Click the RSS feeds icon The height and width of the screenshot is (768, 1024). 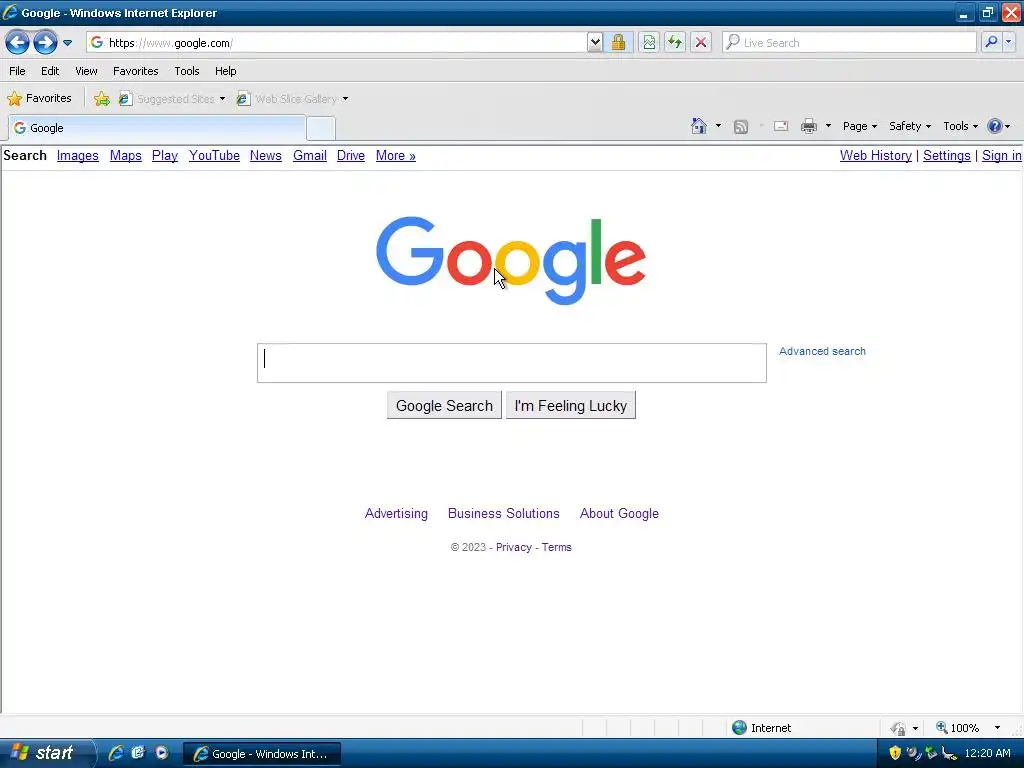pyautogui.click(x=741, y=127)
